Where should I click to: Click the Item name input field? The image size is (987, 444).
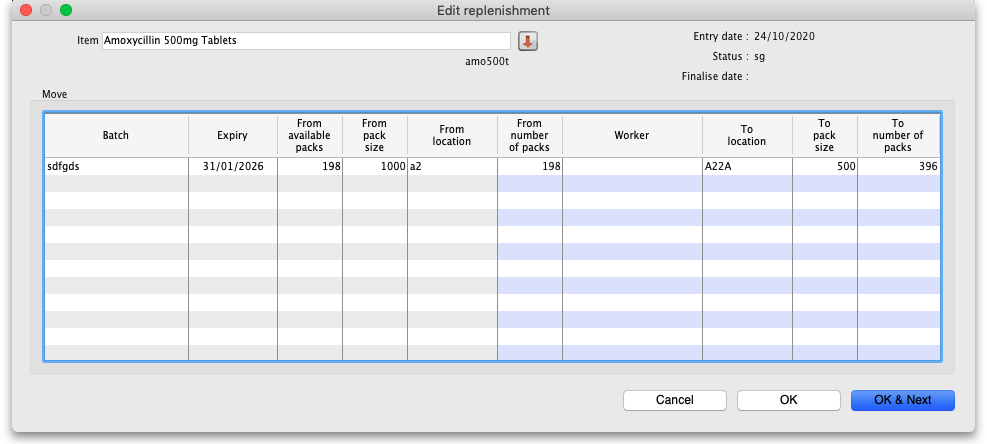coord(308,41)
